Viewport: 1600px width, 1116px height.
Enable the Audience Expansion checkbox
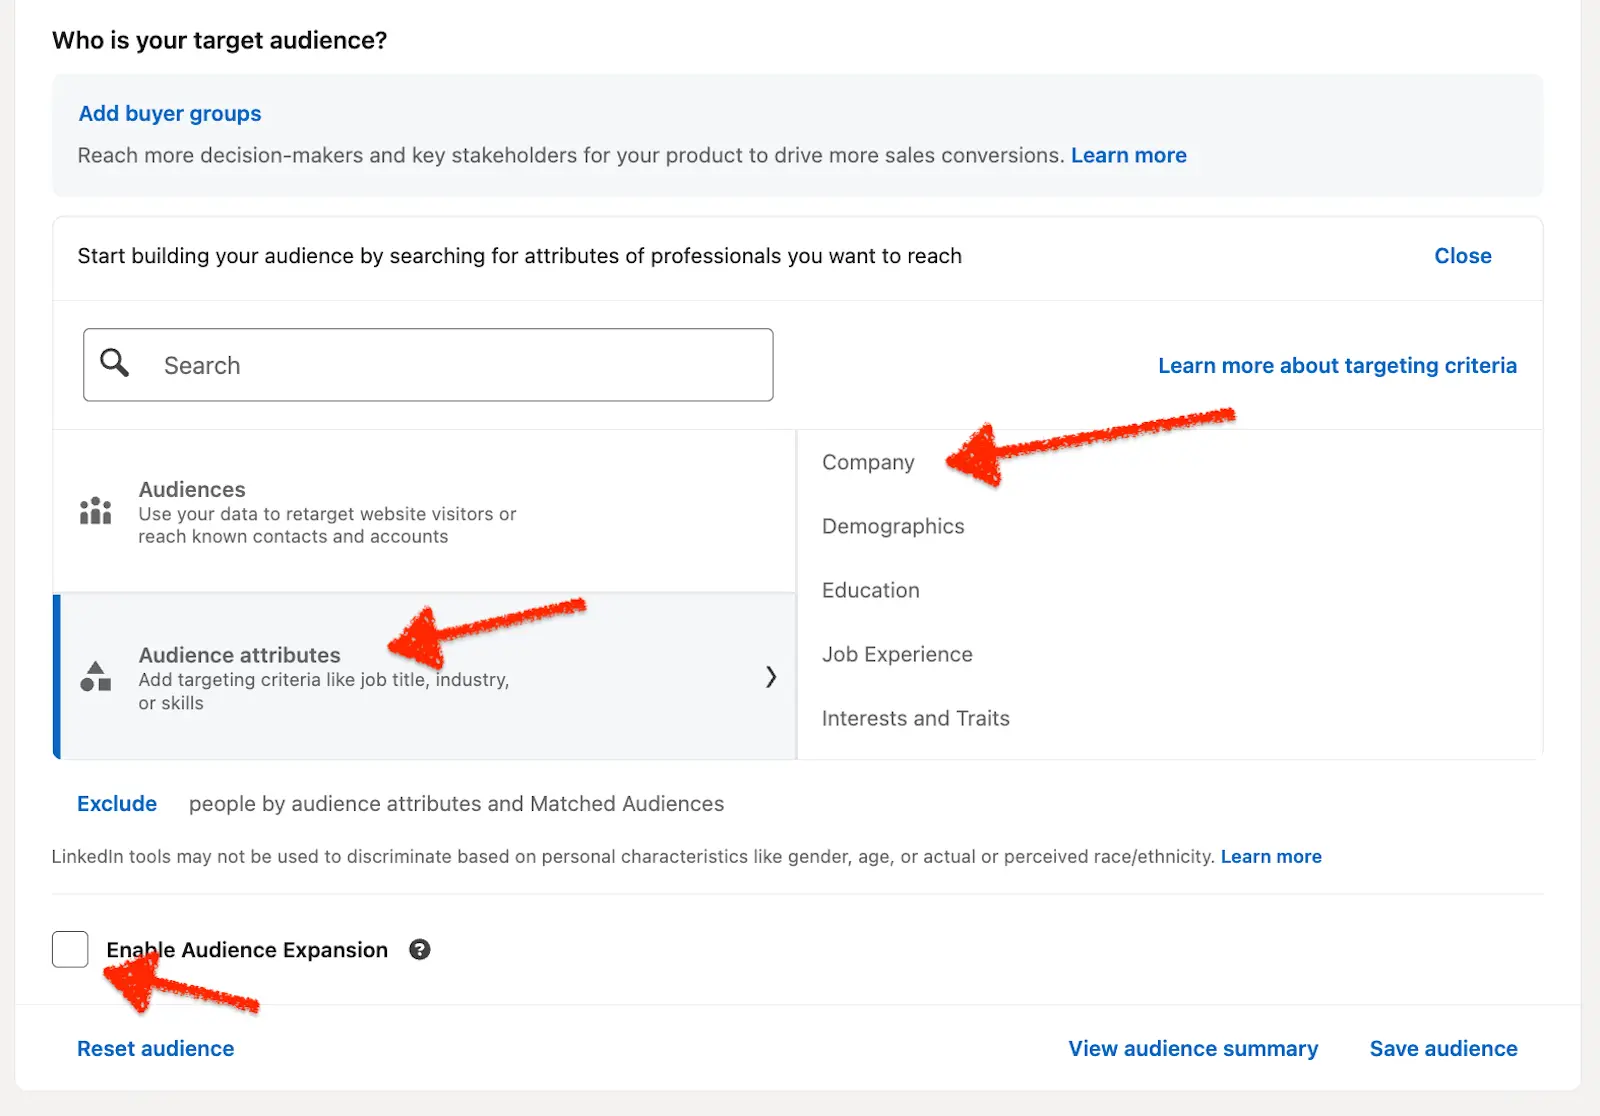pos(70,949)
